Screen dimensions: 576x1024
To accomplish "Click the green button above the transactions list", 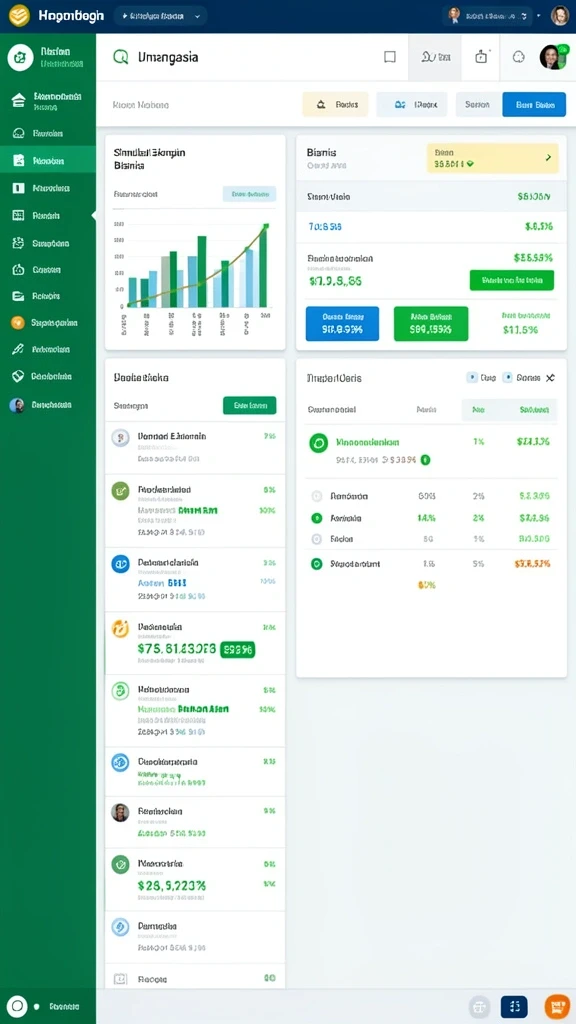I will 249,406.
